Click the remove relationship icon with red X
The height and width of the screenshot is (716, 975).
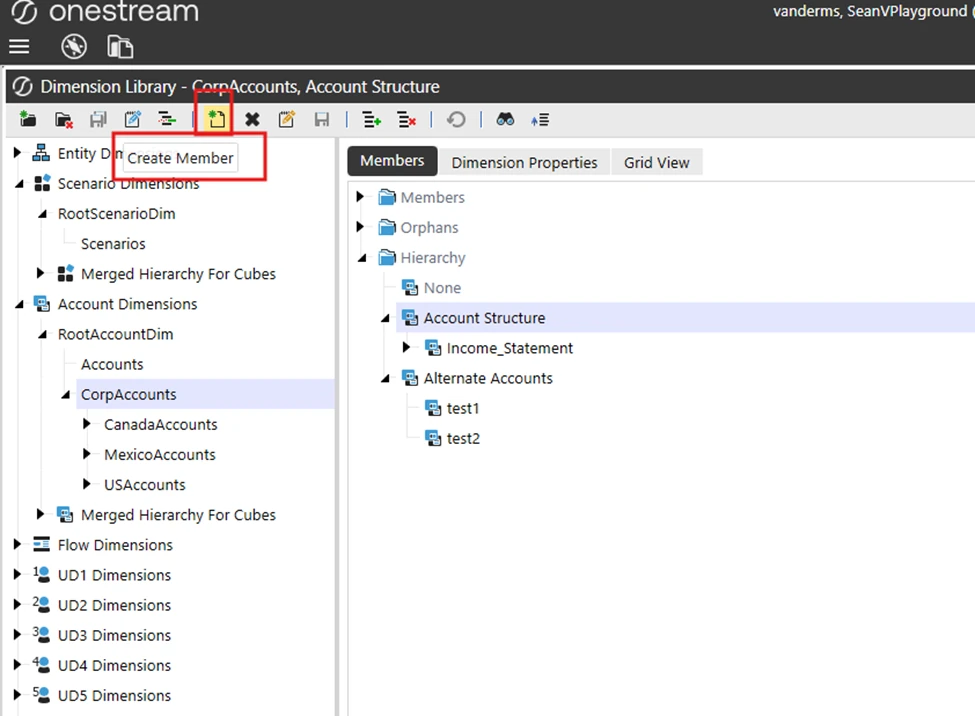coord(406,119)
